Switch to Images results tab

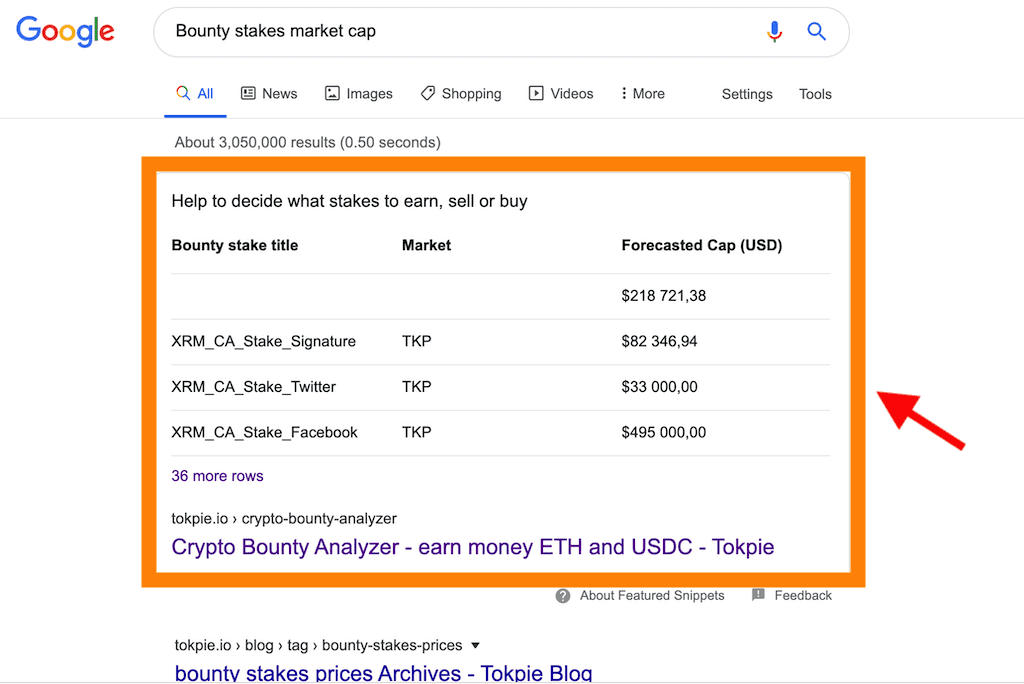point(359,93)
